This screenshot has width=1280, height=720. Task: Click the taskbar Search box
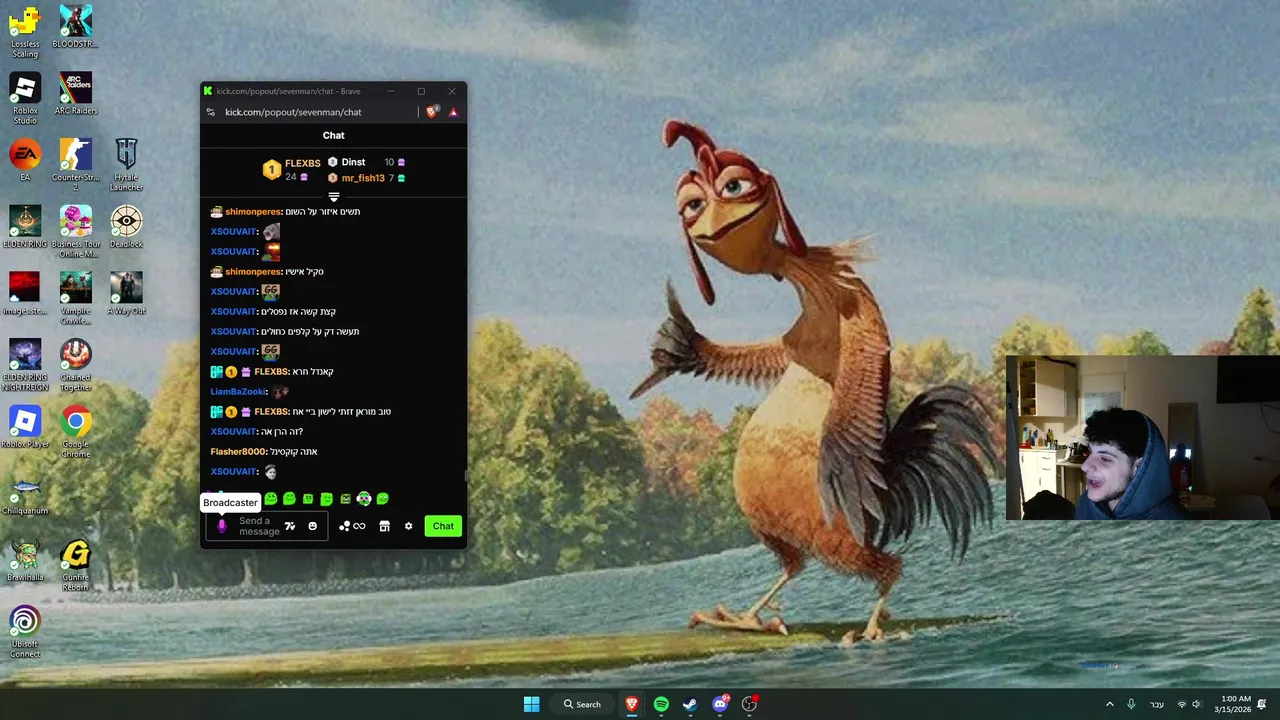582,704
